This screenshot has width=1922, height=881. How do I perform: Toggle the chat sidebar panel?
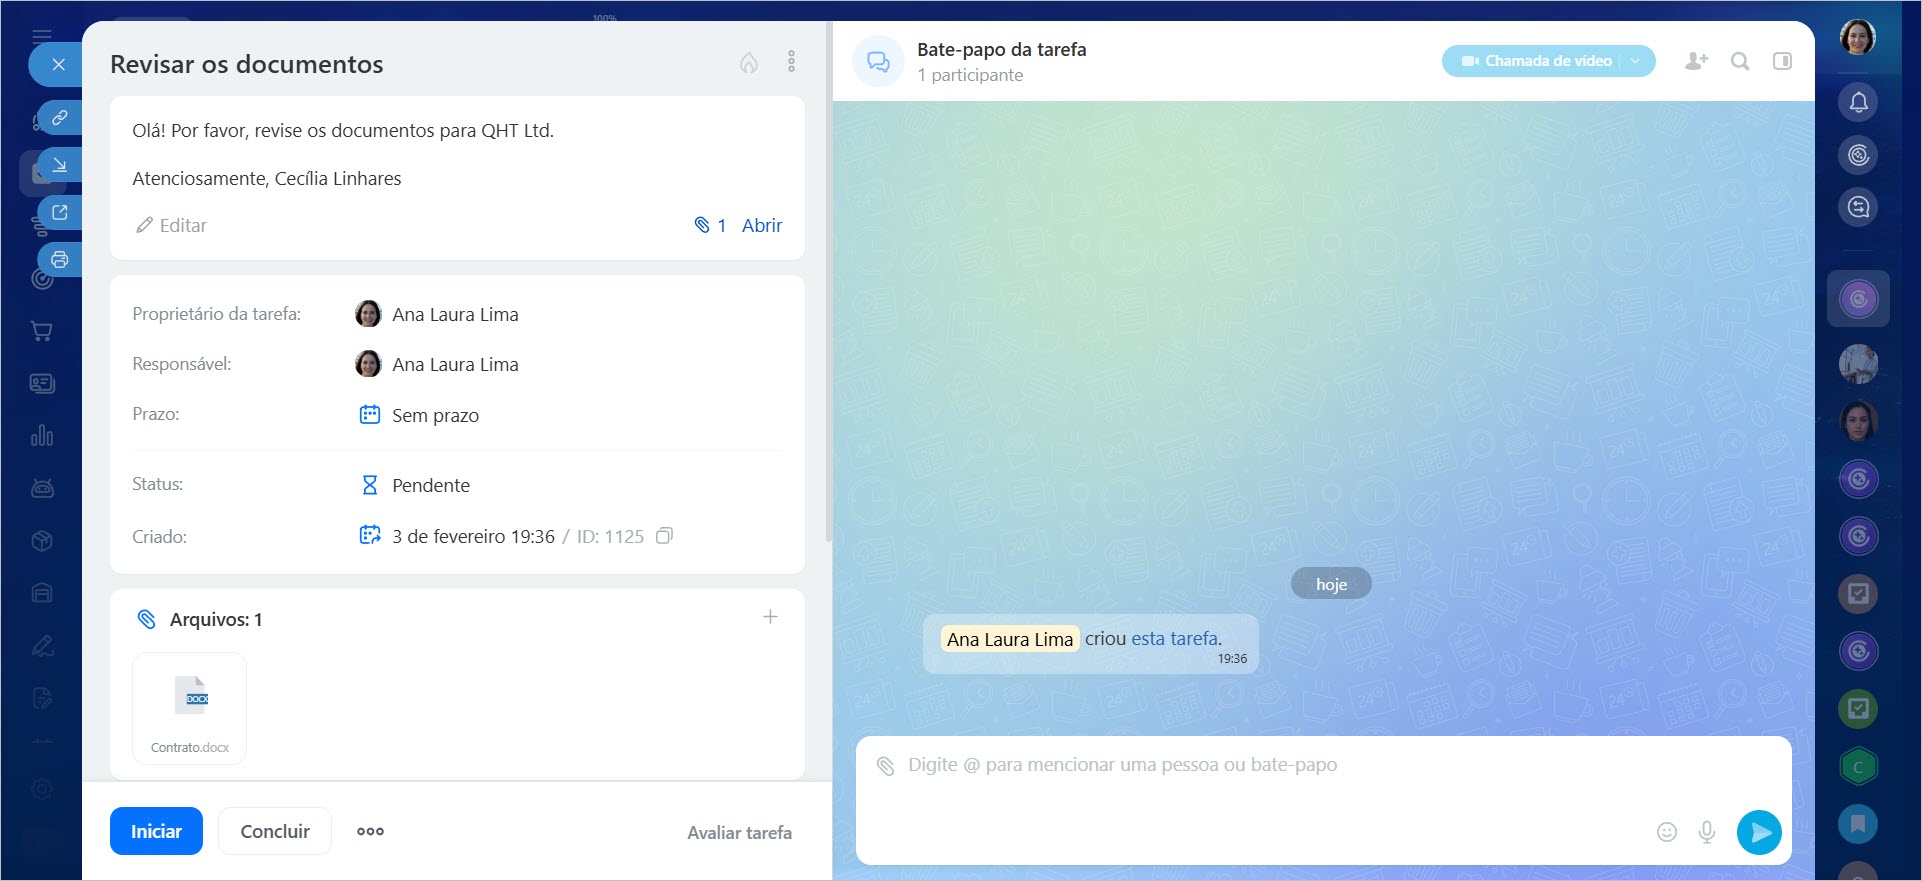(1782, 61)
